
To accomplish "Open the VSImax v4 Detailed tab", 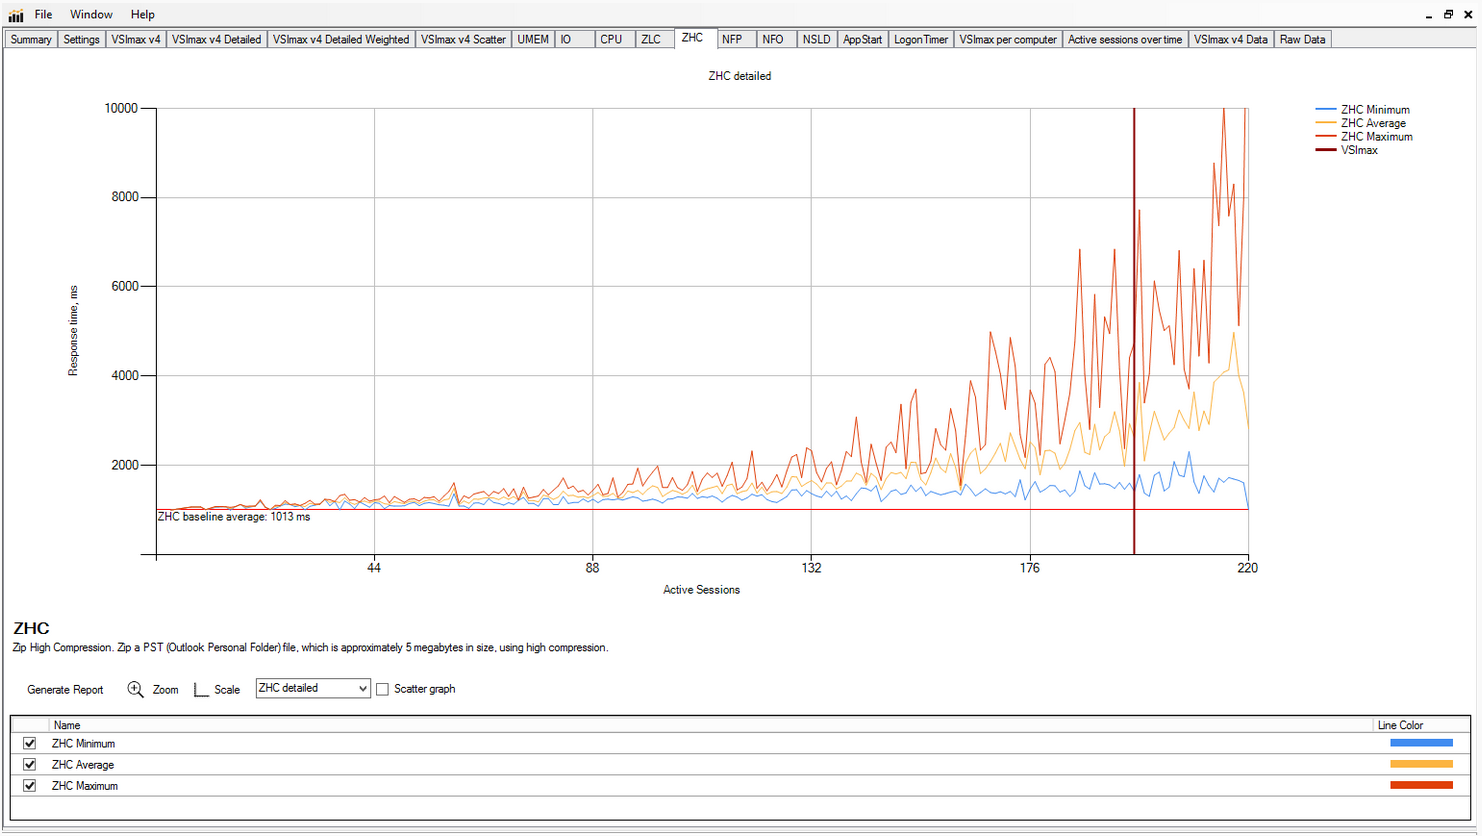I will [216, 39].
